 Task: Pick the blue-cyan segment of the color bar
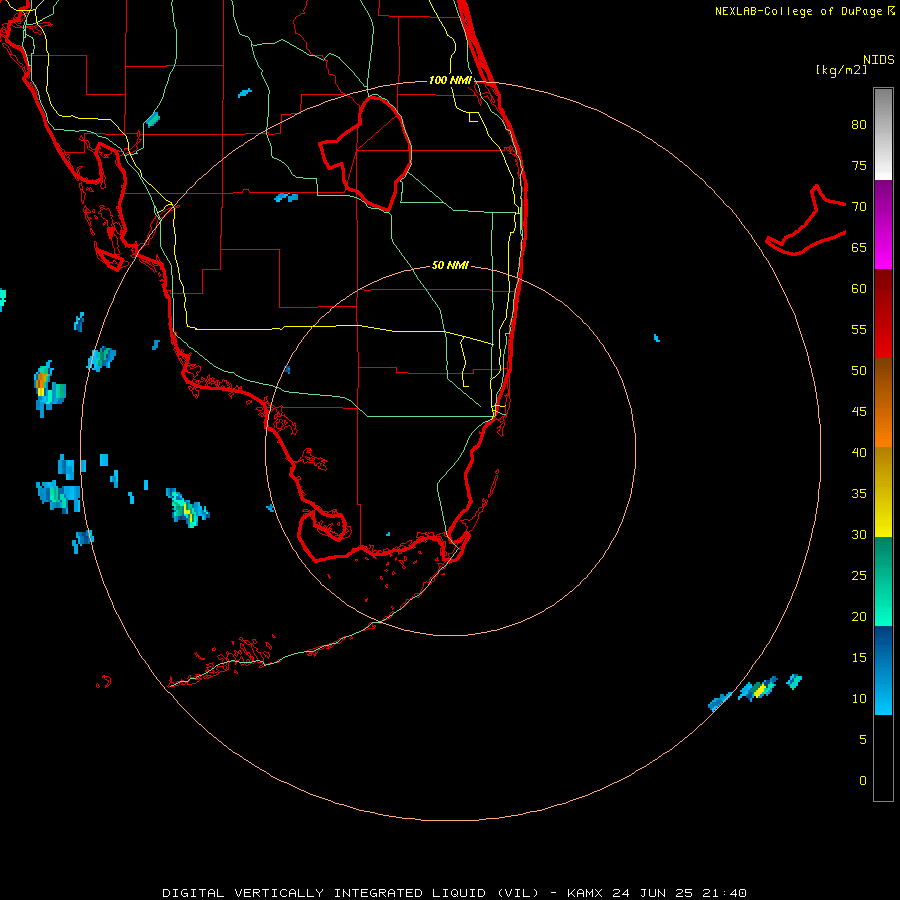(883, 670)
